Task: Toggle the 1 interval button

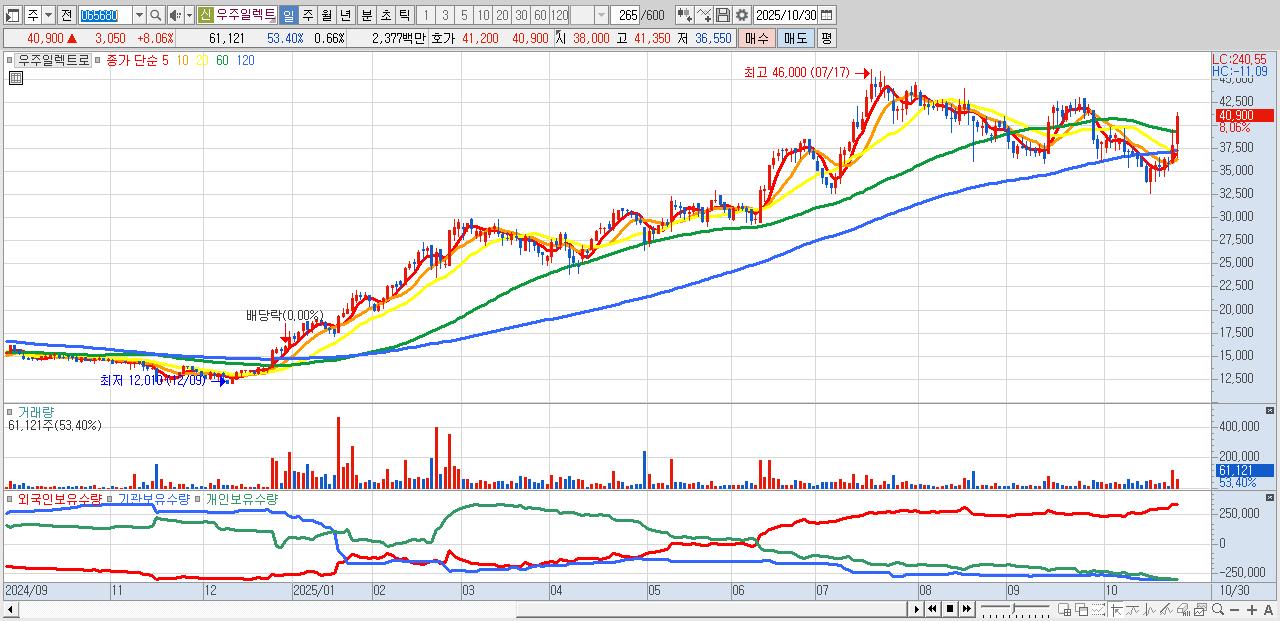Action: click(x=426, y=15)
